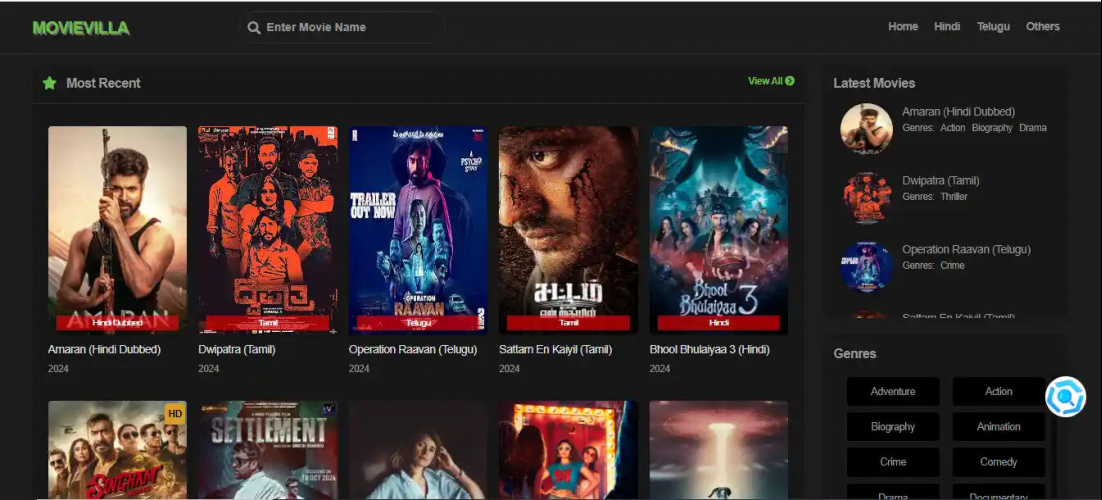Select the Others menu item
Viewport: 1102px width, 500px height.
tap(1042, 27)
